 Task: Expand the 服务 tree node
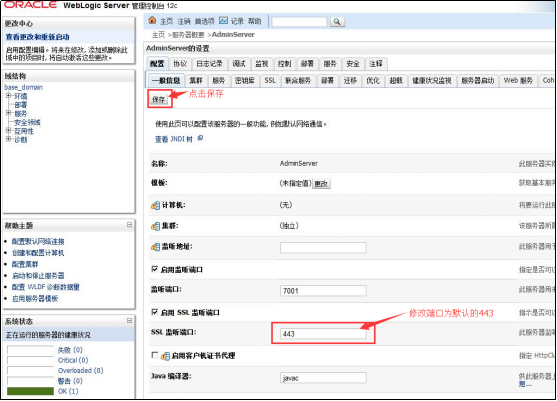[9, 113]
